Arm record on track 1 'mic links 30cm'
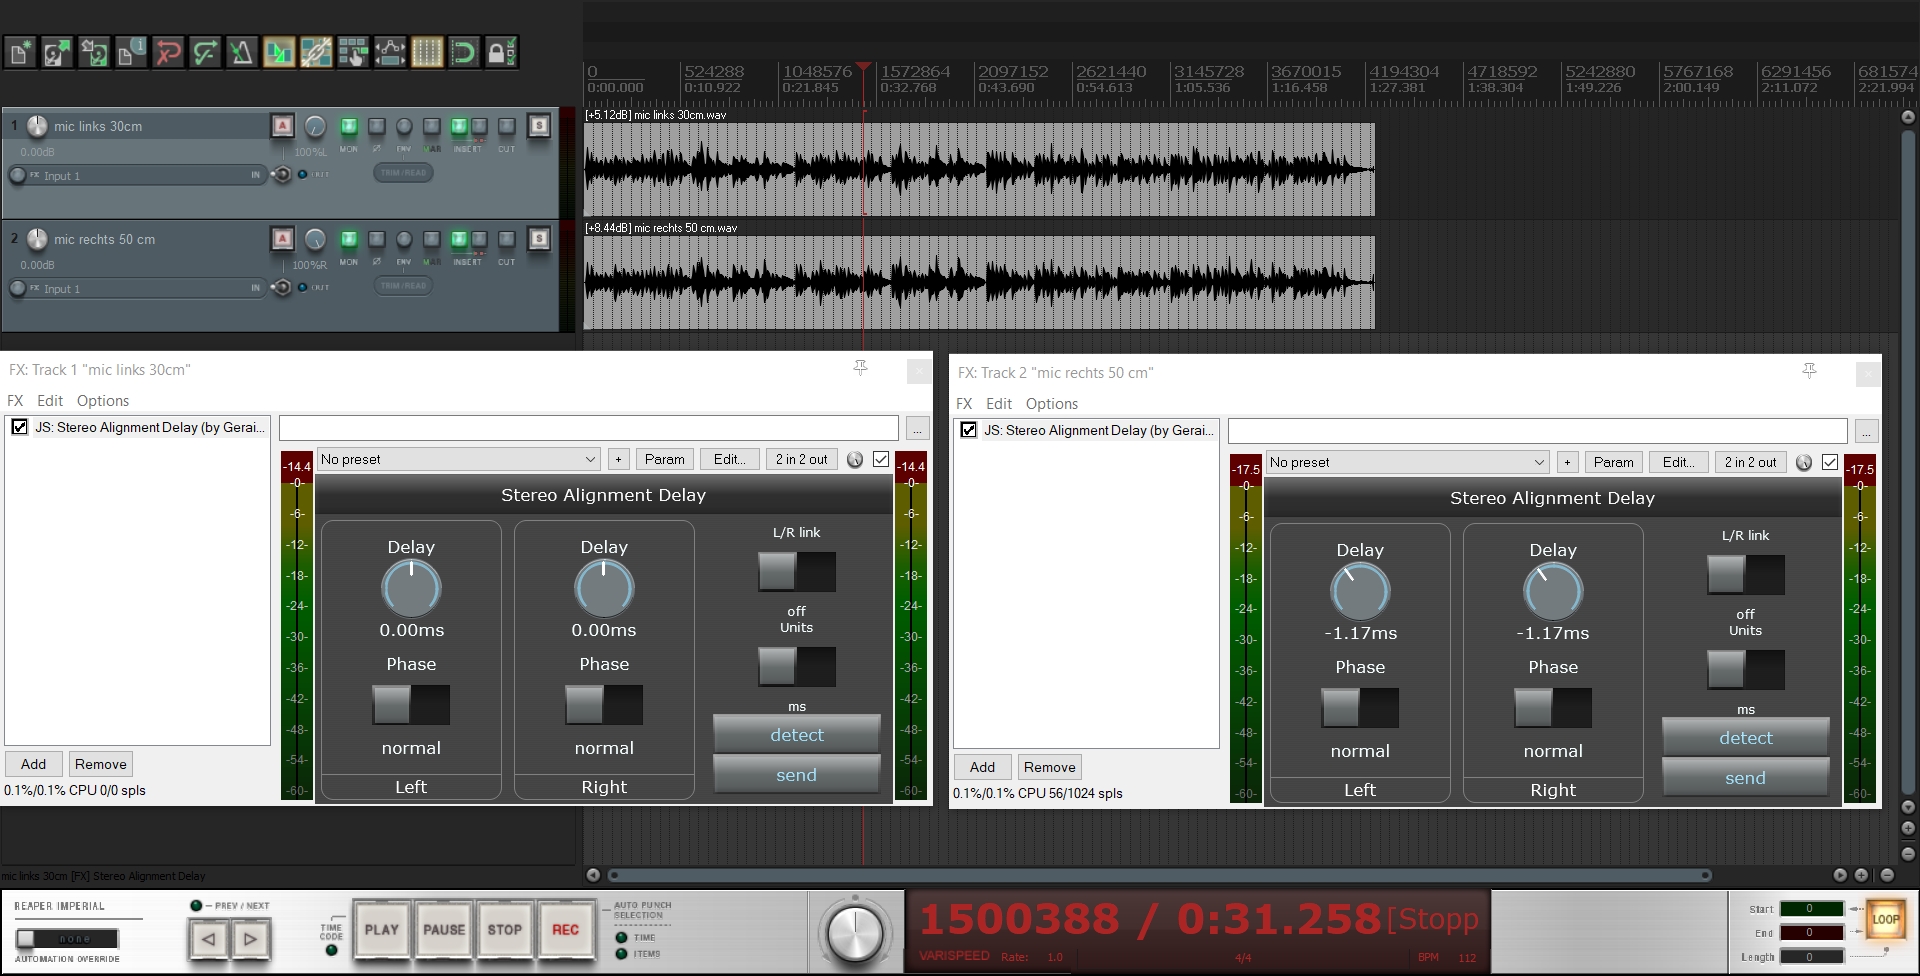 coord(282,126)
